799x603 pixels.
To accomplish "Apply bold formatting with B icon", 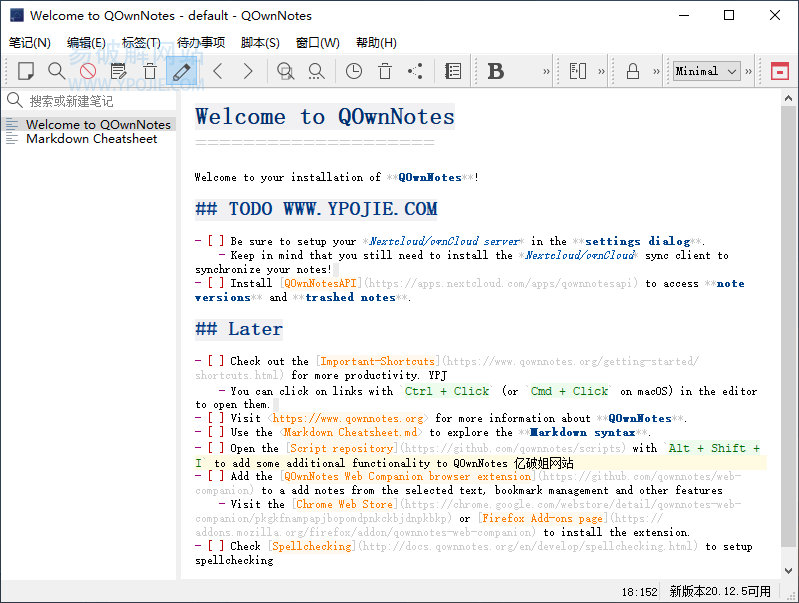I will pos(496,71).
